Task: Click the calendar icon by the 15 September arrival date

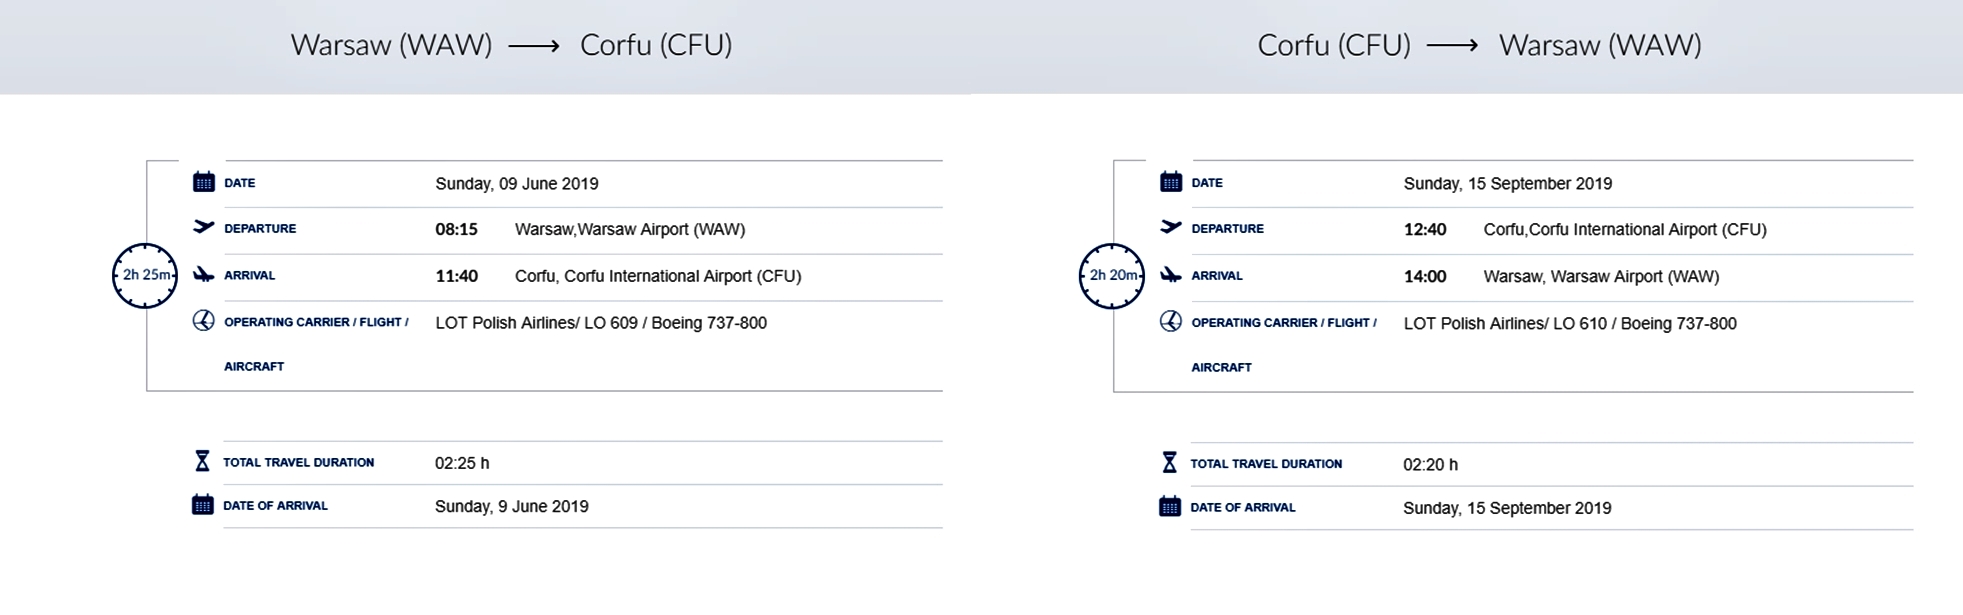Action: coord(1169,506)
